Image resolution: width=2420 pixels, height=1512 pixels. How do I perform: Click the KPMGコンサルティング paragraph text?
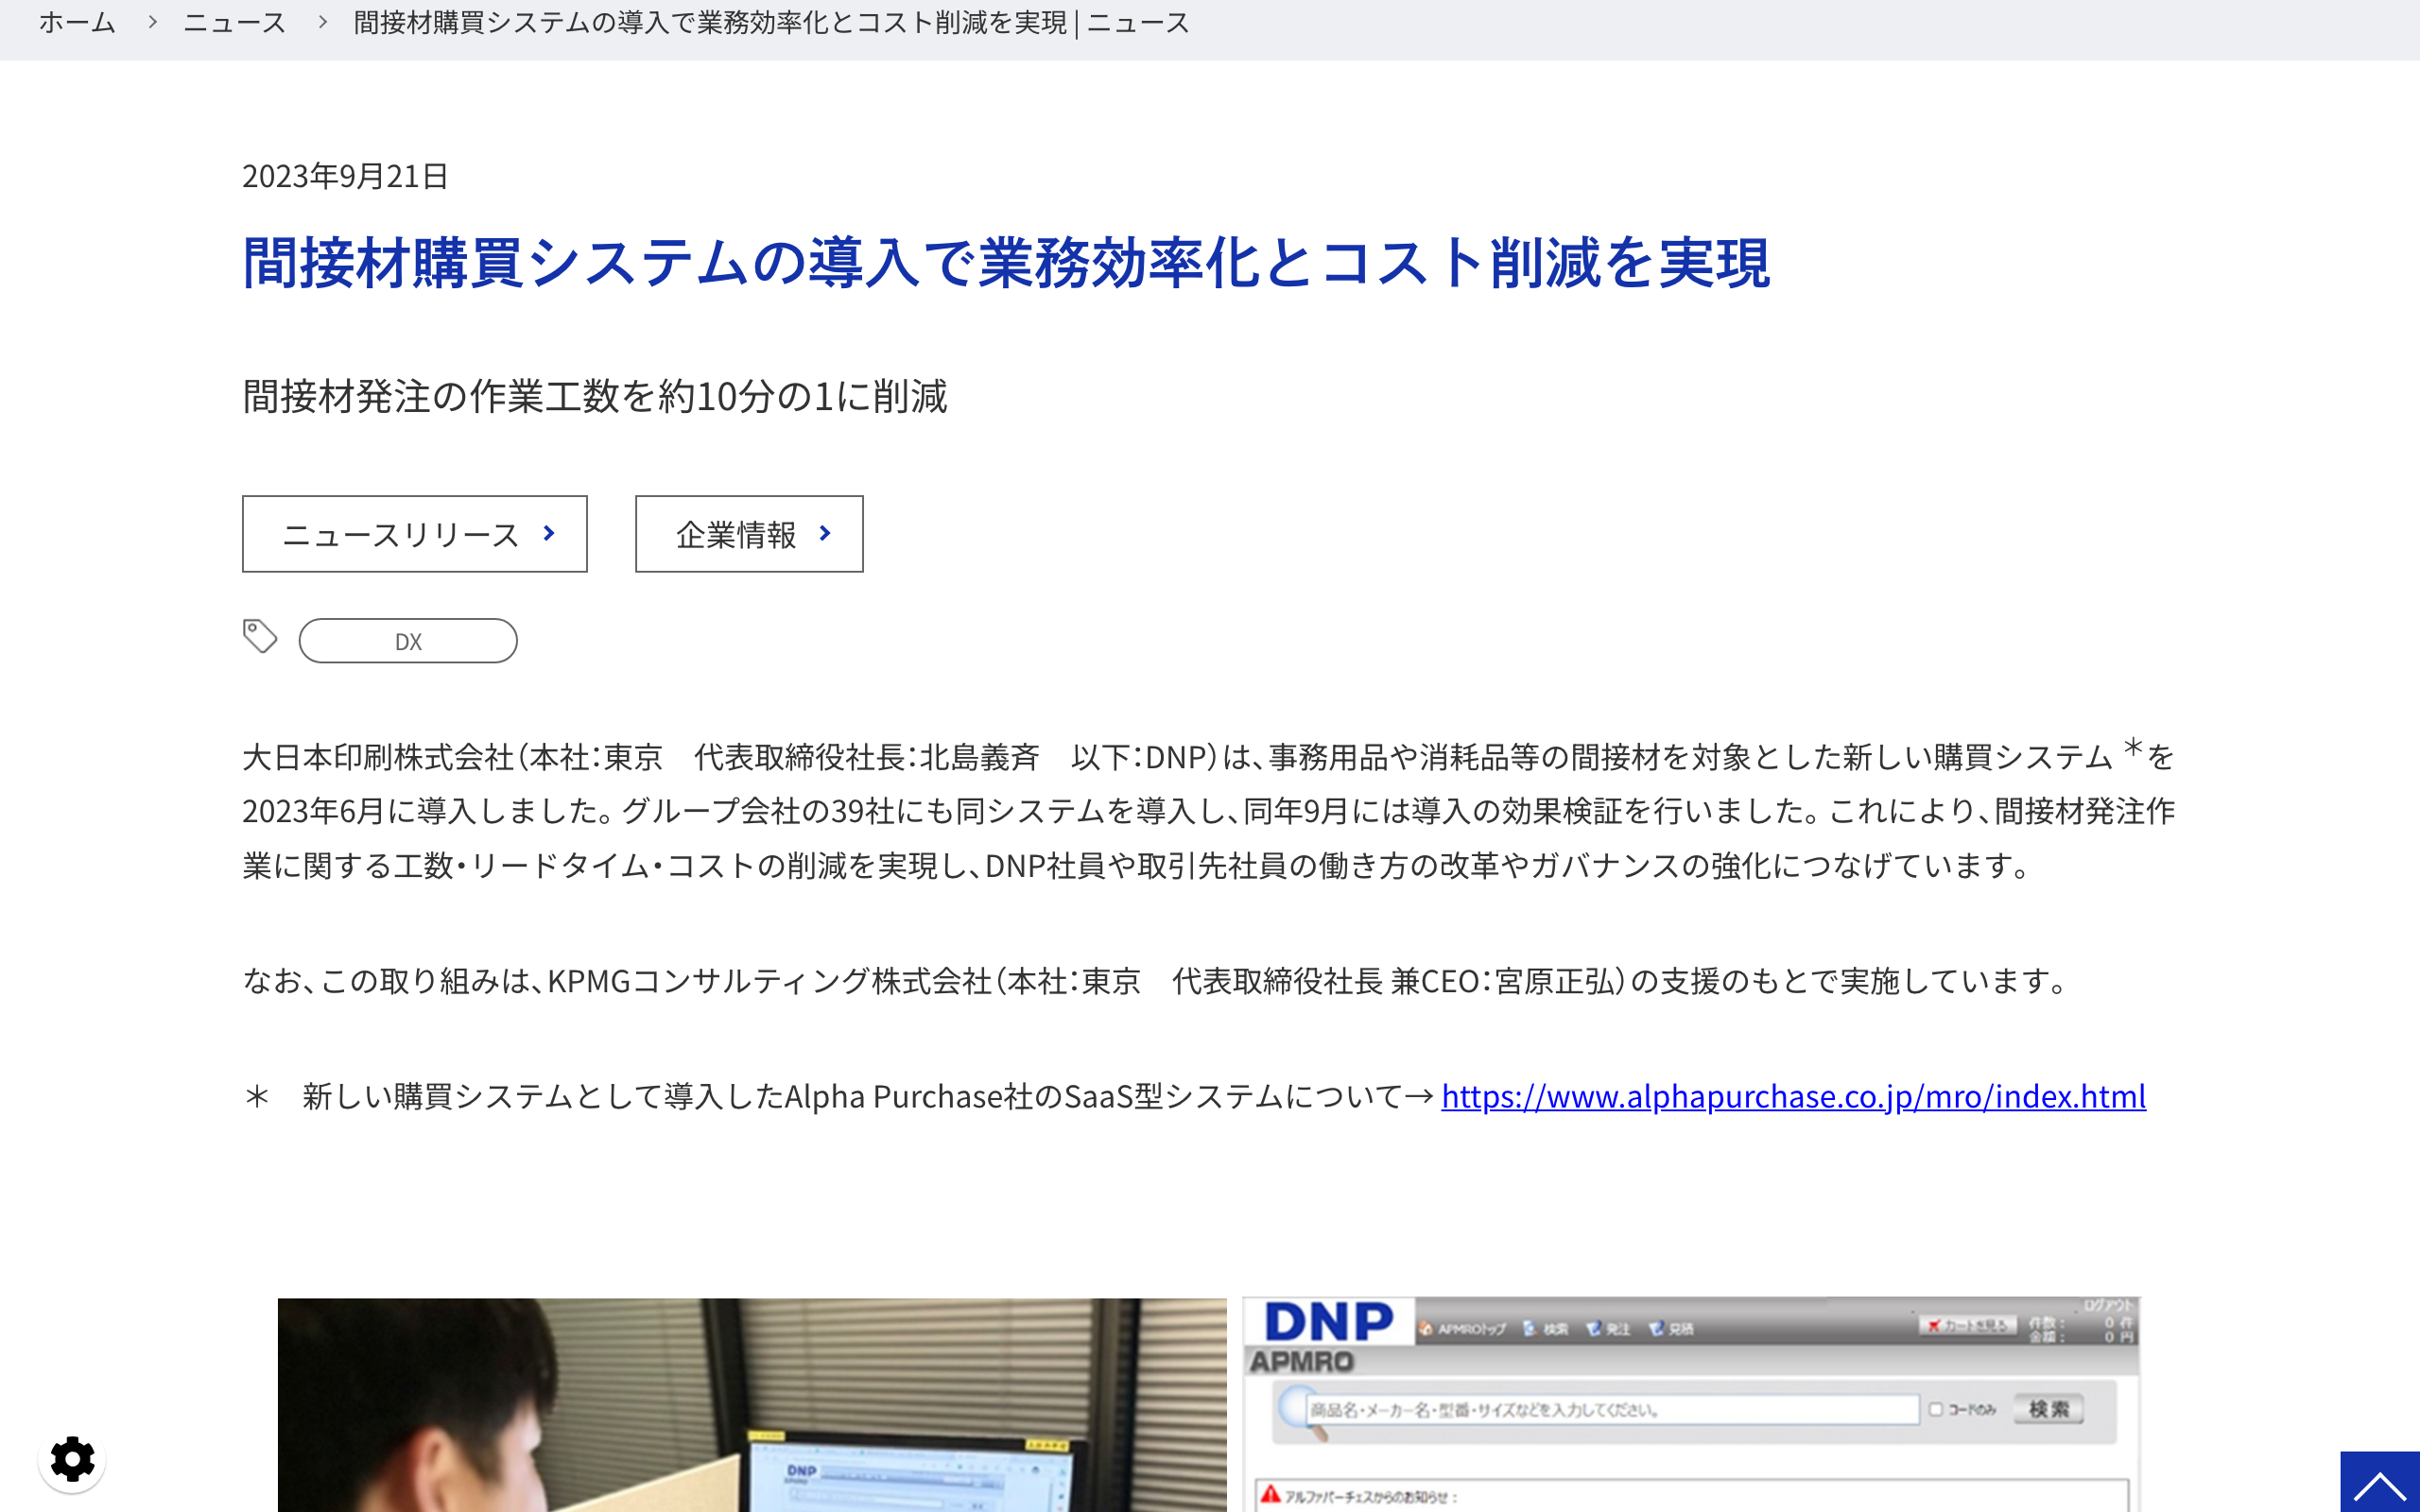coord(1157,980)
